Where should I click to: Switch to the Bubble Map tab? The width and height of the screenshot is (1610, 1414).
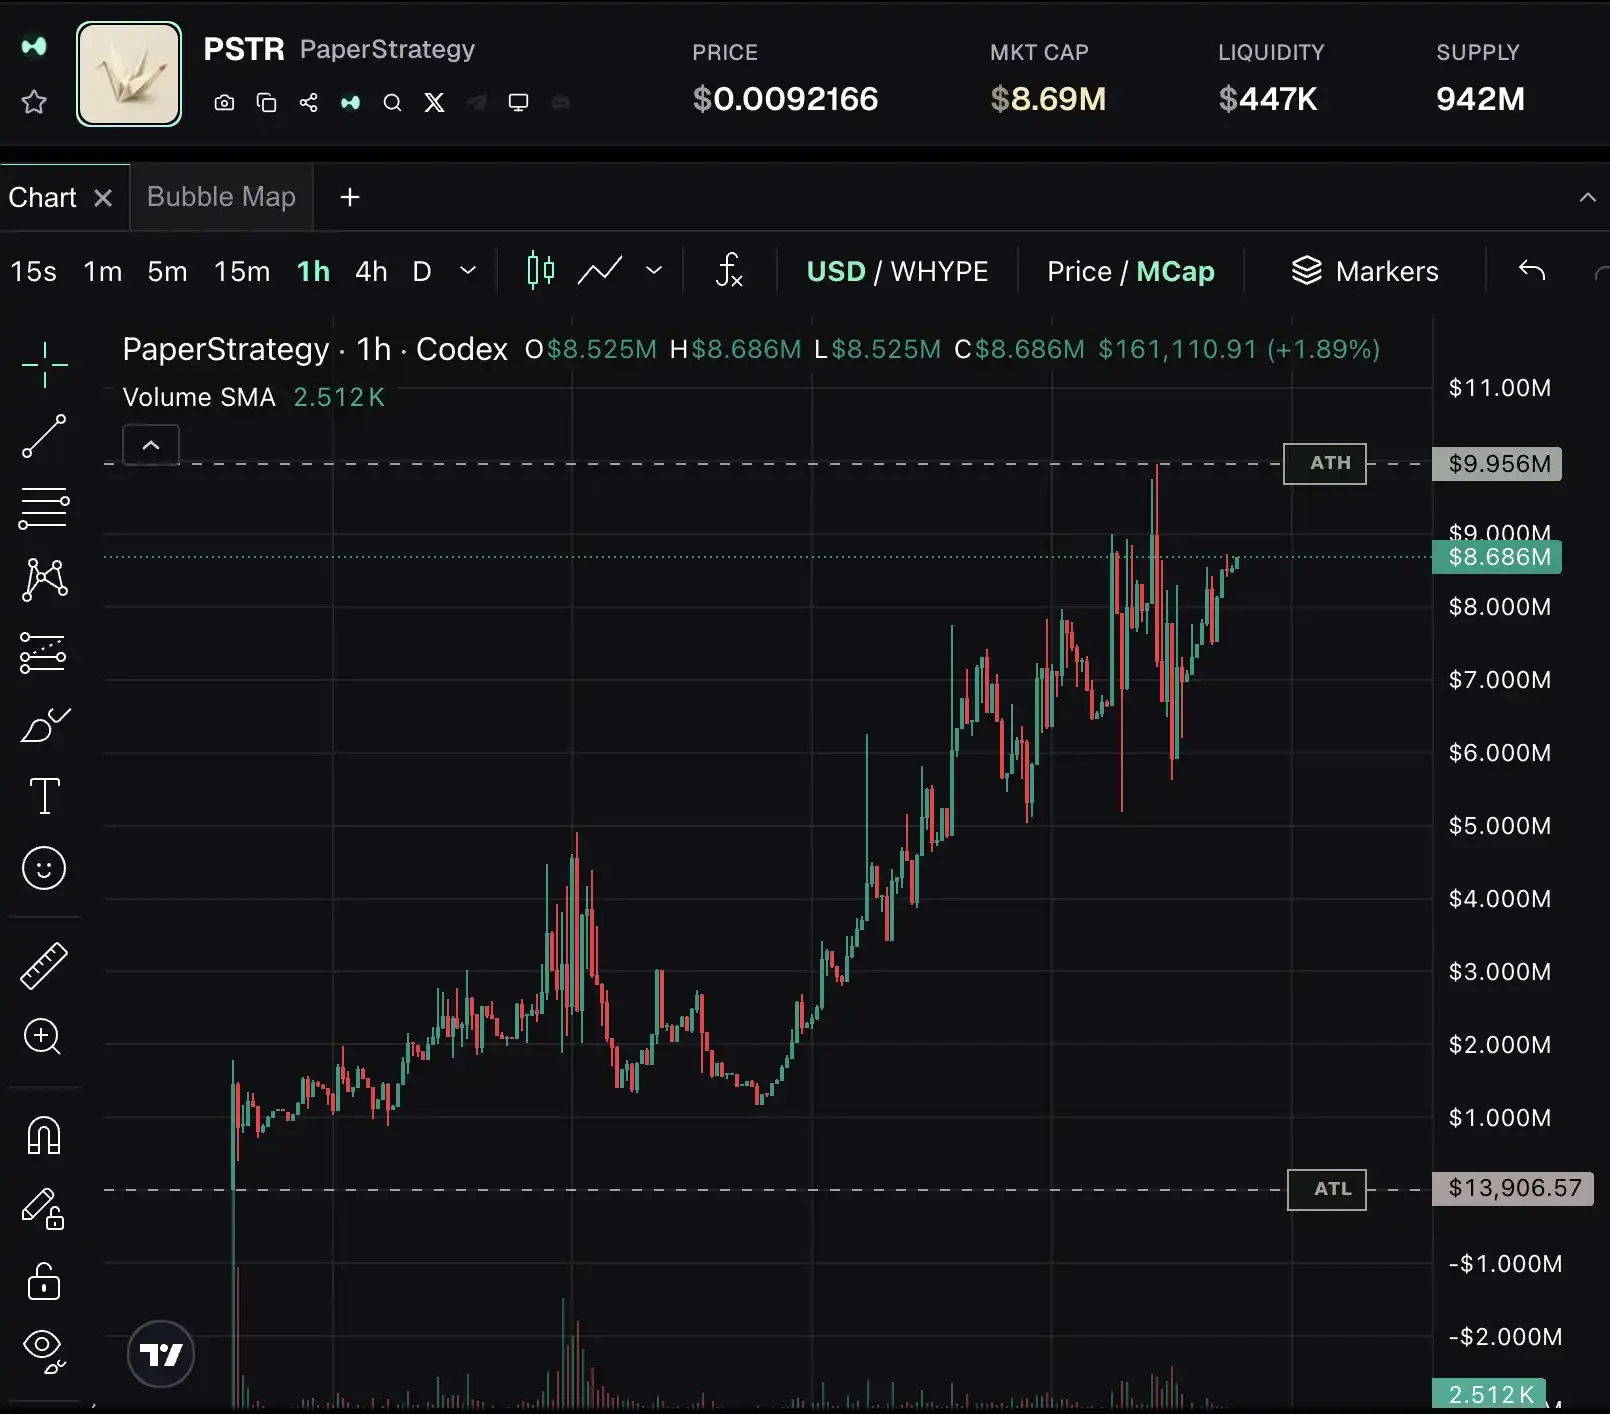coord(221,197)
